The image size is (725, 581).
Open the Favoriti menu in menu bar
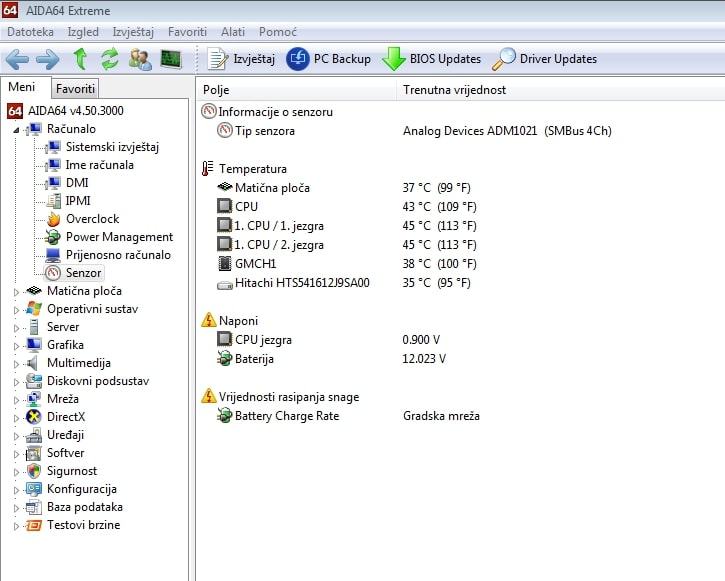187,32
